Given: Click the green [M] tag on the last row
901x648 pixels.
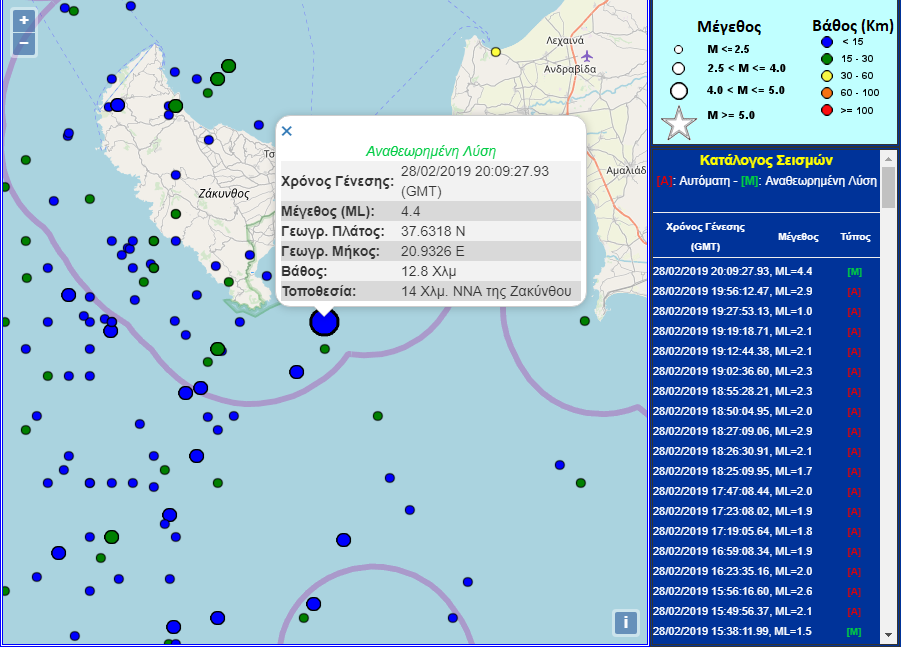Looking at the screenshot, I should tap(853, 631).
